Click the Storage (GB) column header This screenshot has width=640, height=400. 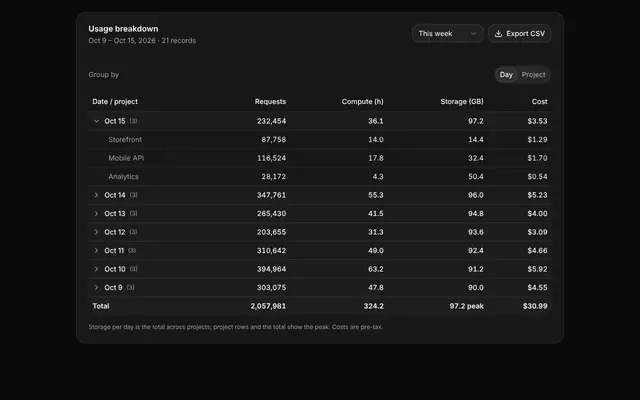click(x=462, y=102)
